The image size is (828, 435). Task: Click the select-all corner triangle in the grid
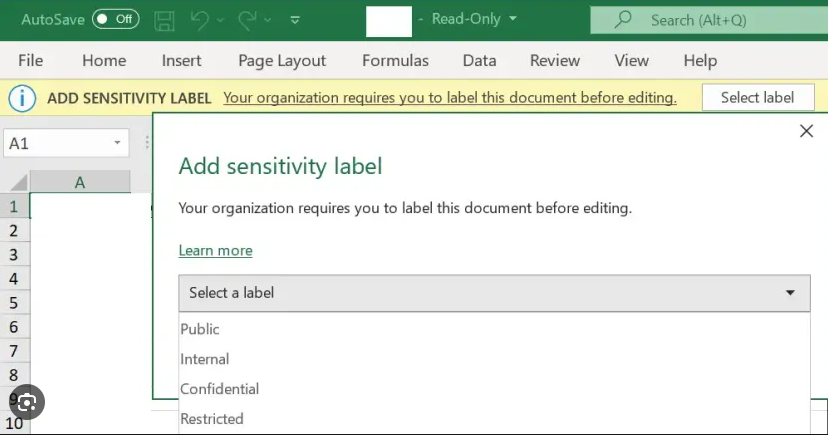pyautogui.click(x=18, y=183)
